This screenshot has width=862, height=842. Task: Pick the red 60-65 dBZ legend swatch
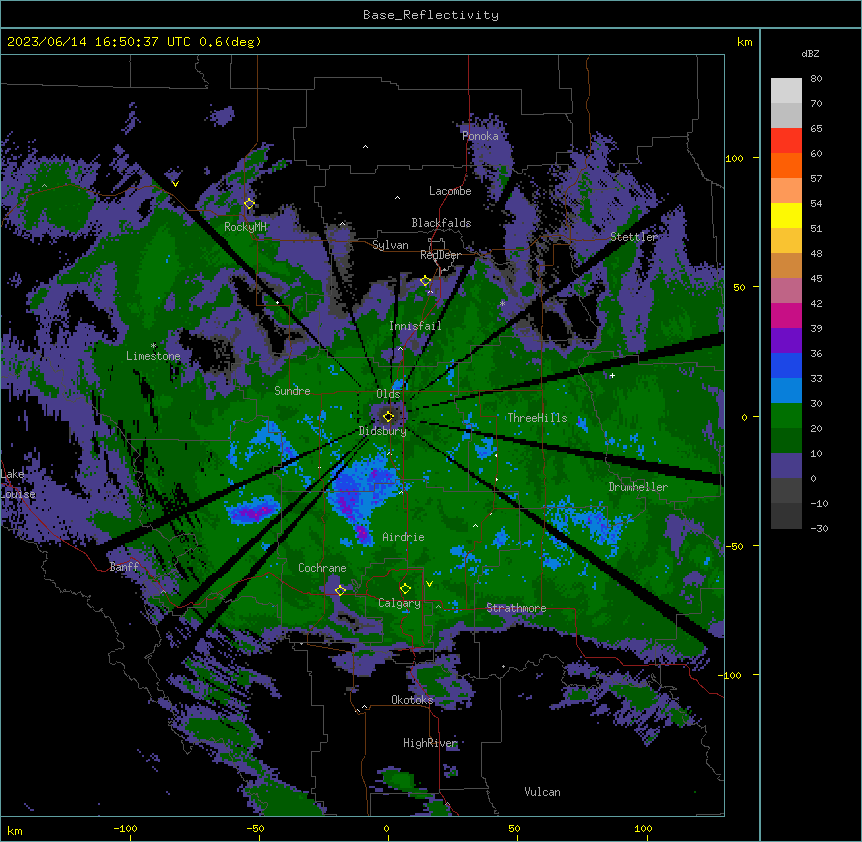[786, 140]
